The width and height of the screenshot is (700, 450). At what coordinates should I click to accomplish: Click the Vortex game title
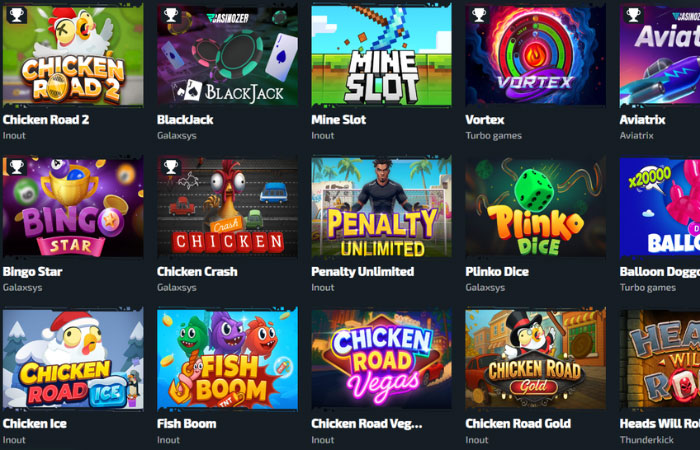(485, 120)
